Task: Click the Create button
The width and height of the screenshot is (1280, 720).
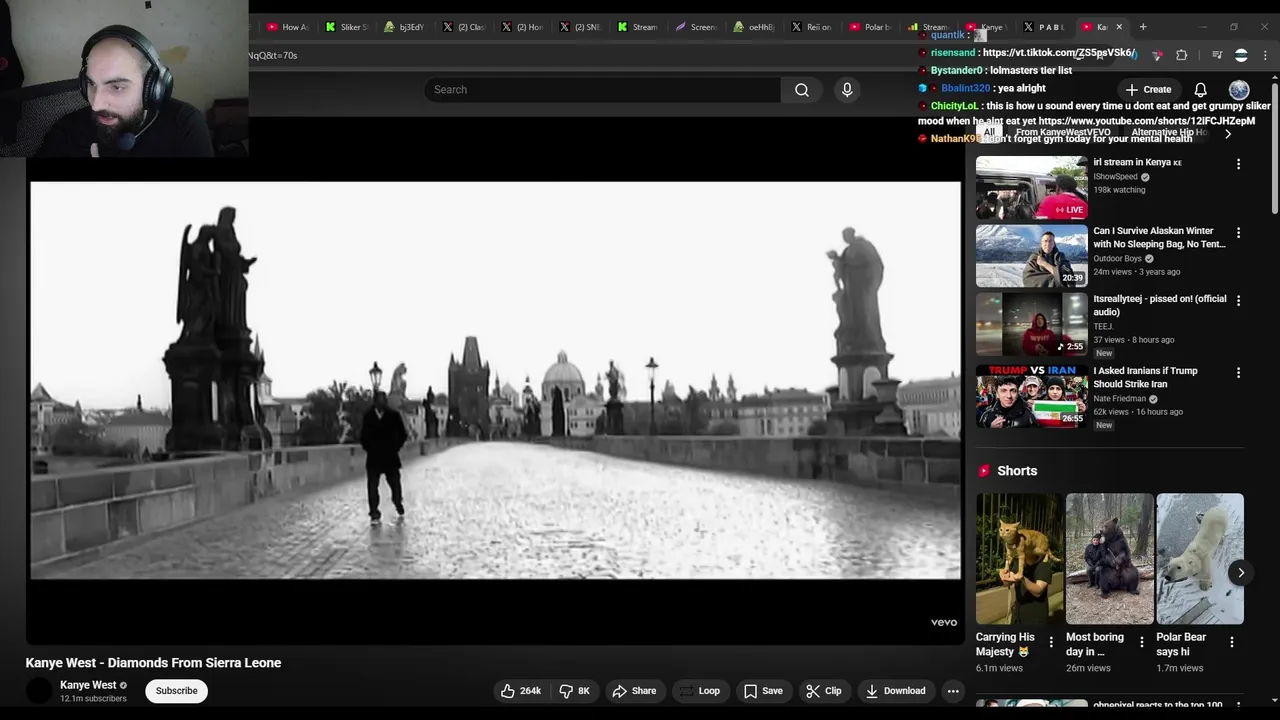Action: pos(1148,89)
